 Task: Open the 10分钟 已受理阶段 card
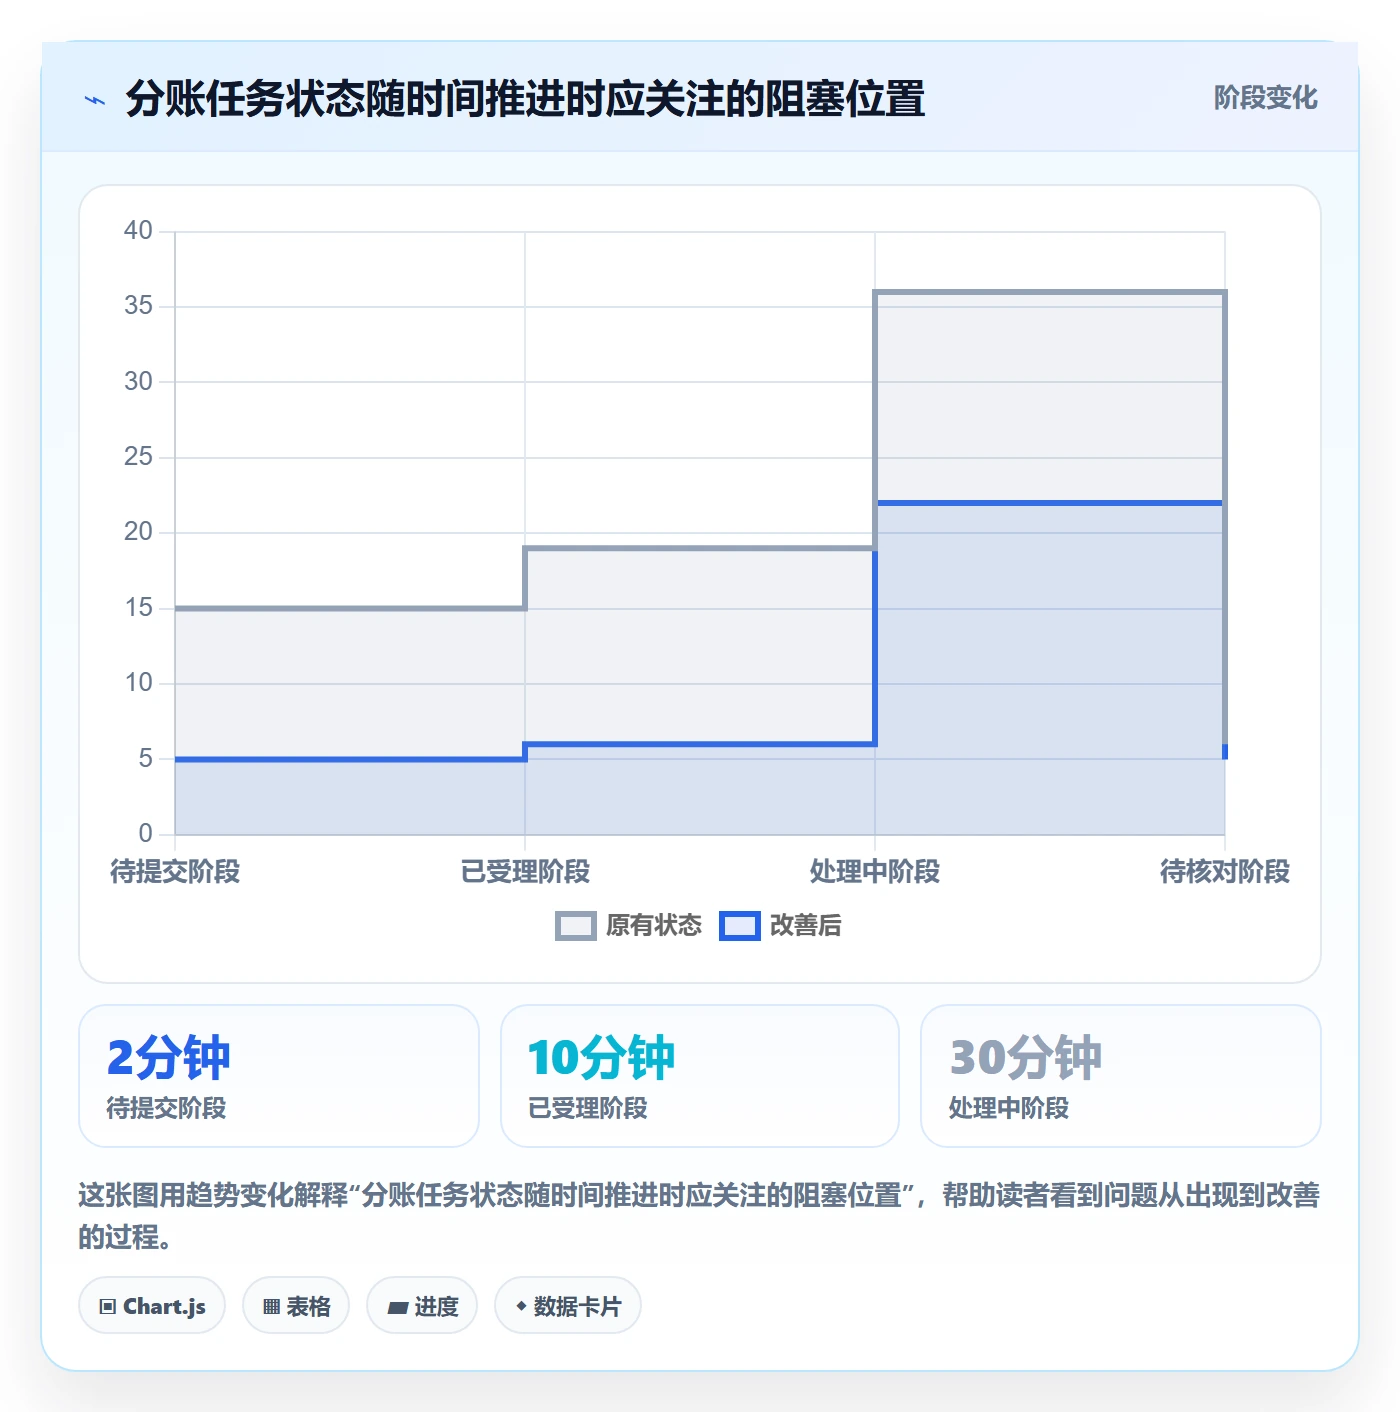[x=700, y=1076]
